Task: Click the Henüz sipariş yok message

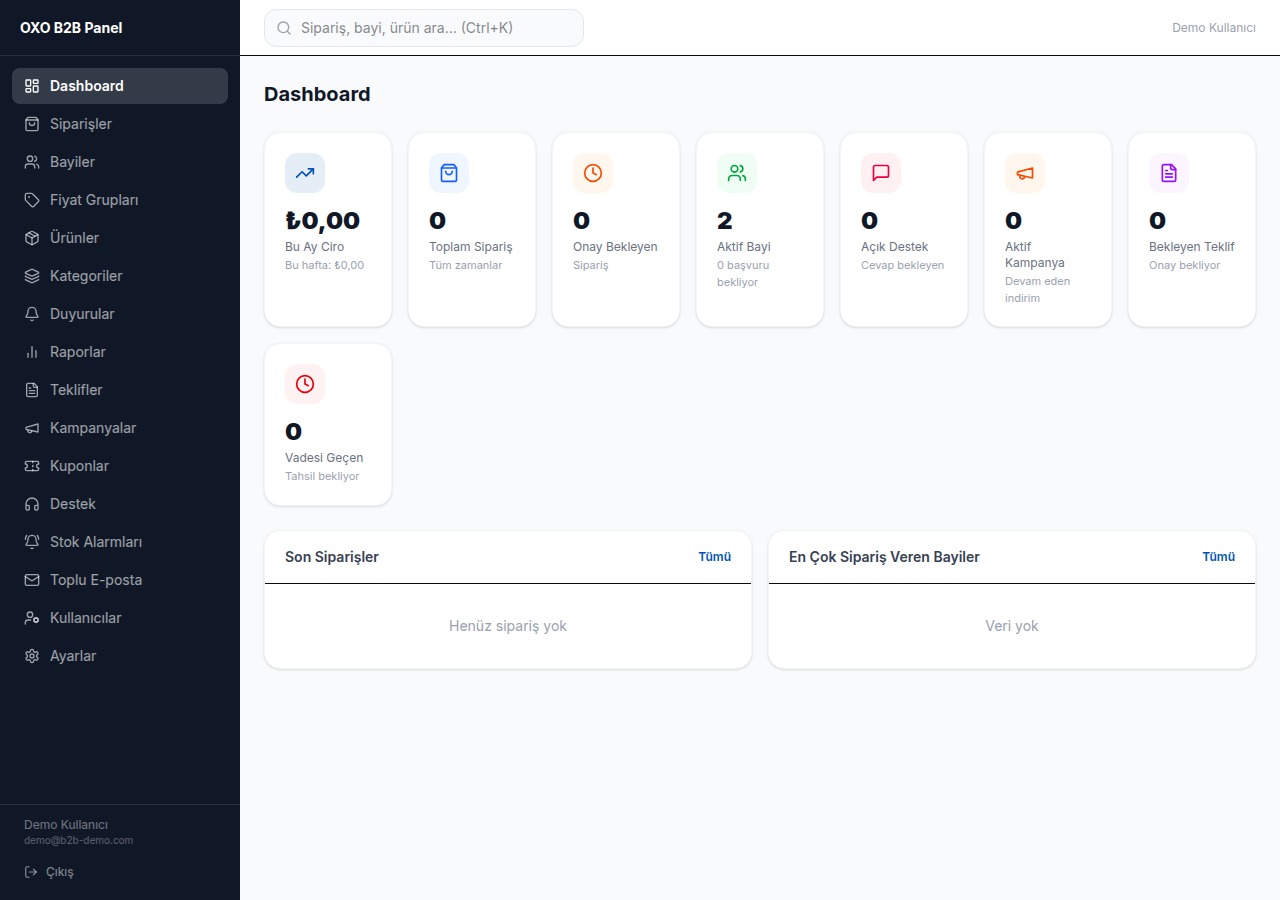Action: (x=508, y=626)
